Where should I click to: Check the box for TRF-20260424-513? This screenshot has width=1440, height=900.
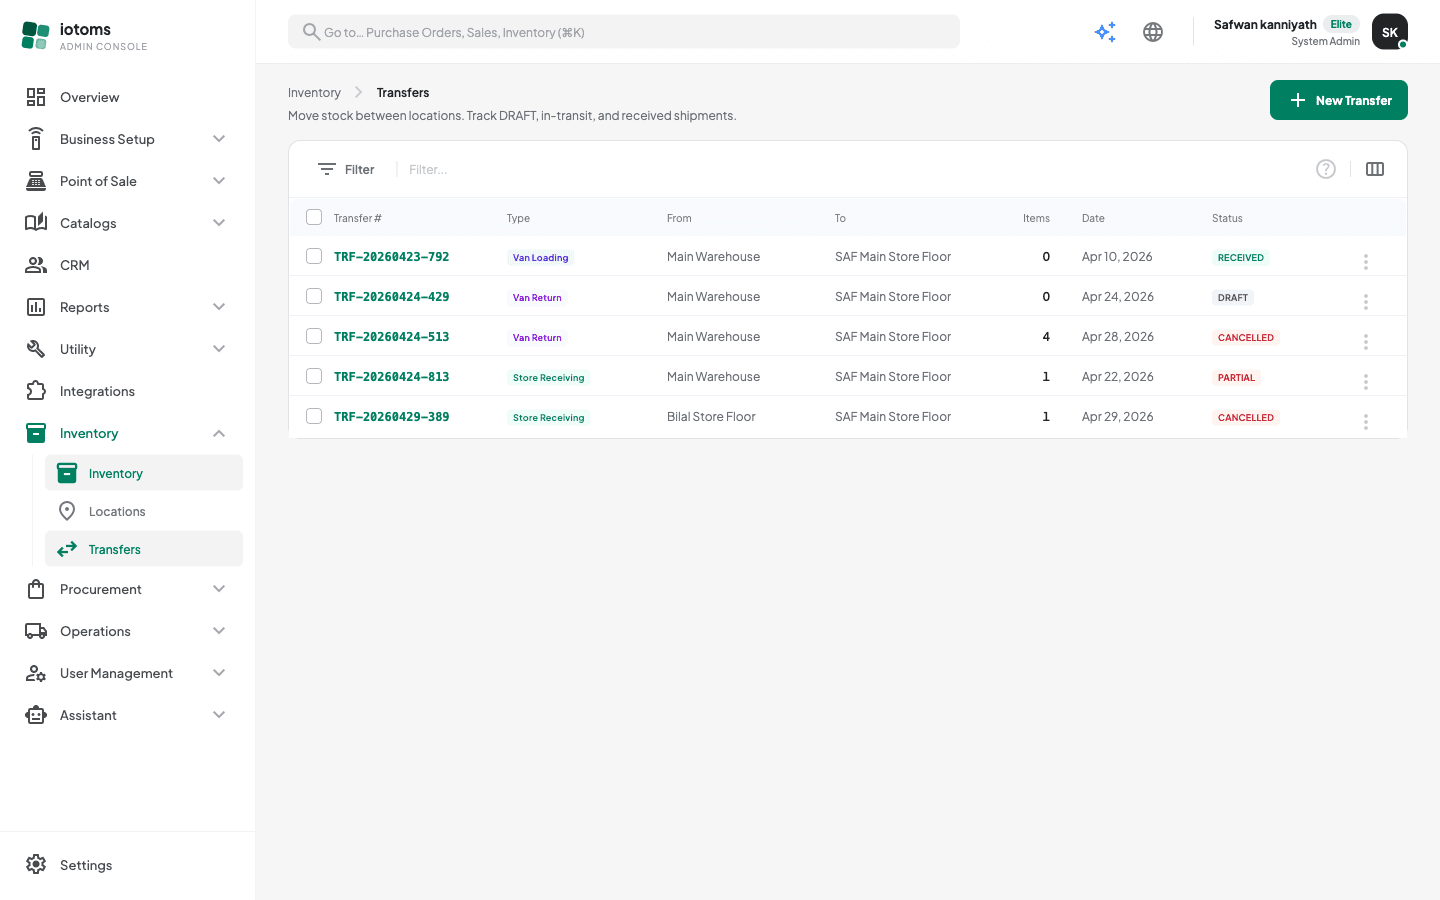[x=314, y=336]
